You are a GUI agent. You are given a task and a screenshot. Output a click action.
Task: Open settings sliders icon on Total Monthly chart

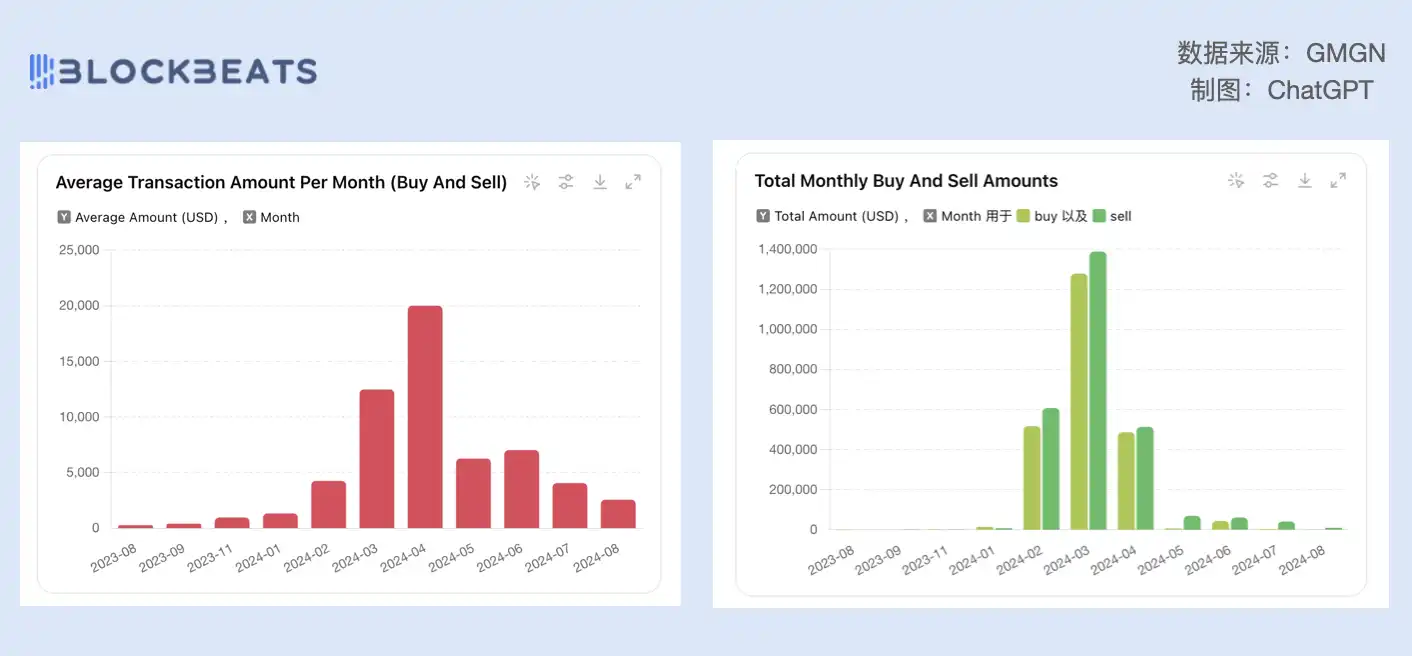point(1270,180)
